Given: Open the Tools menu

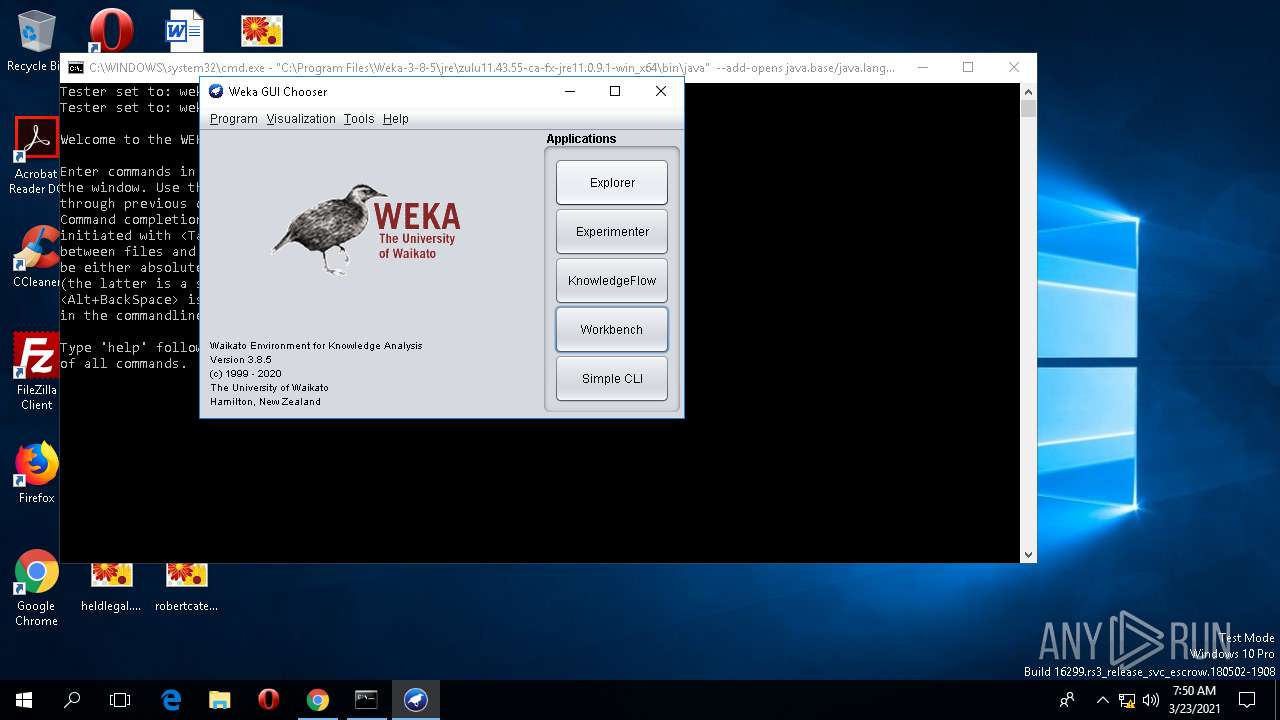Looking at the screenshot, I should click(359, 119).
